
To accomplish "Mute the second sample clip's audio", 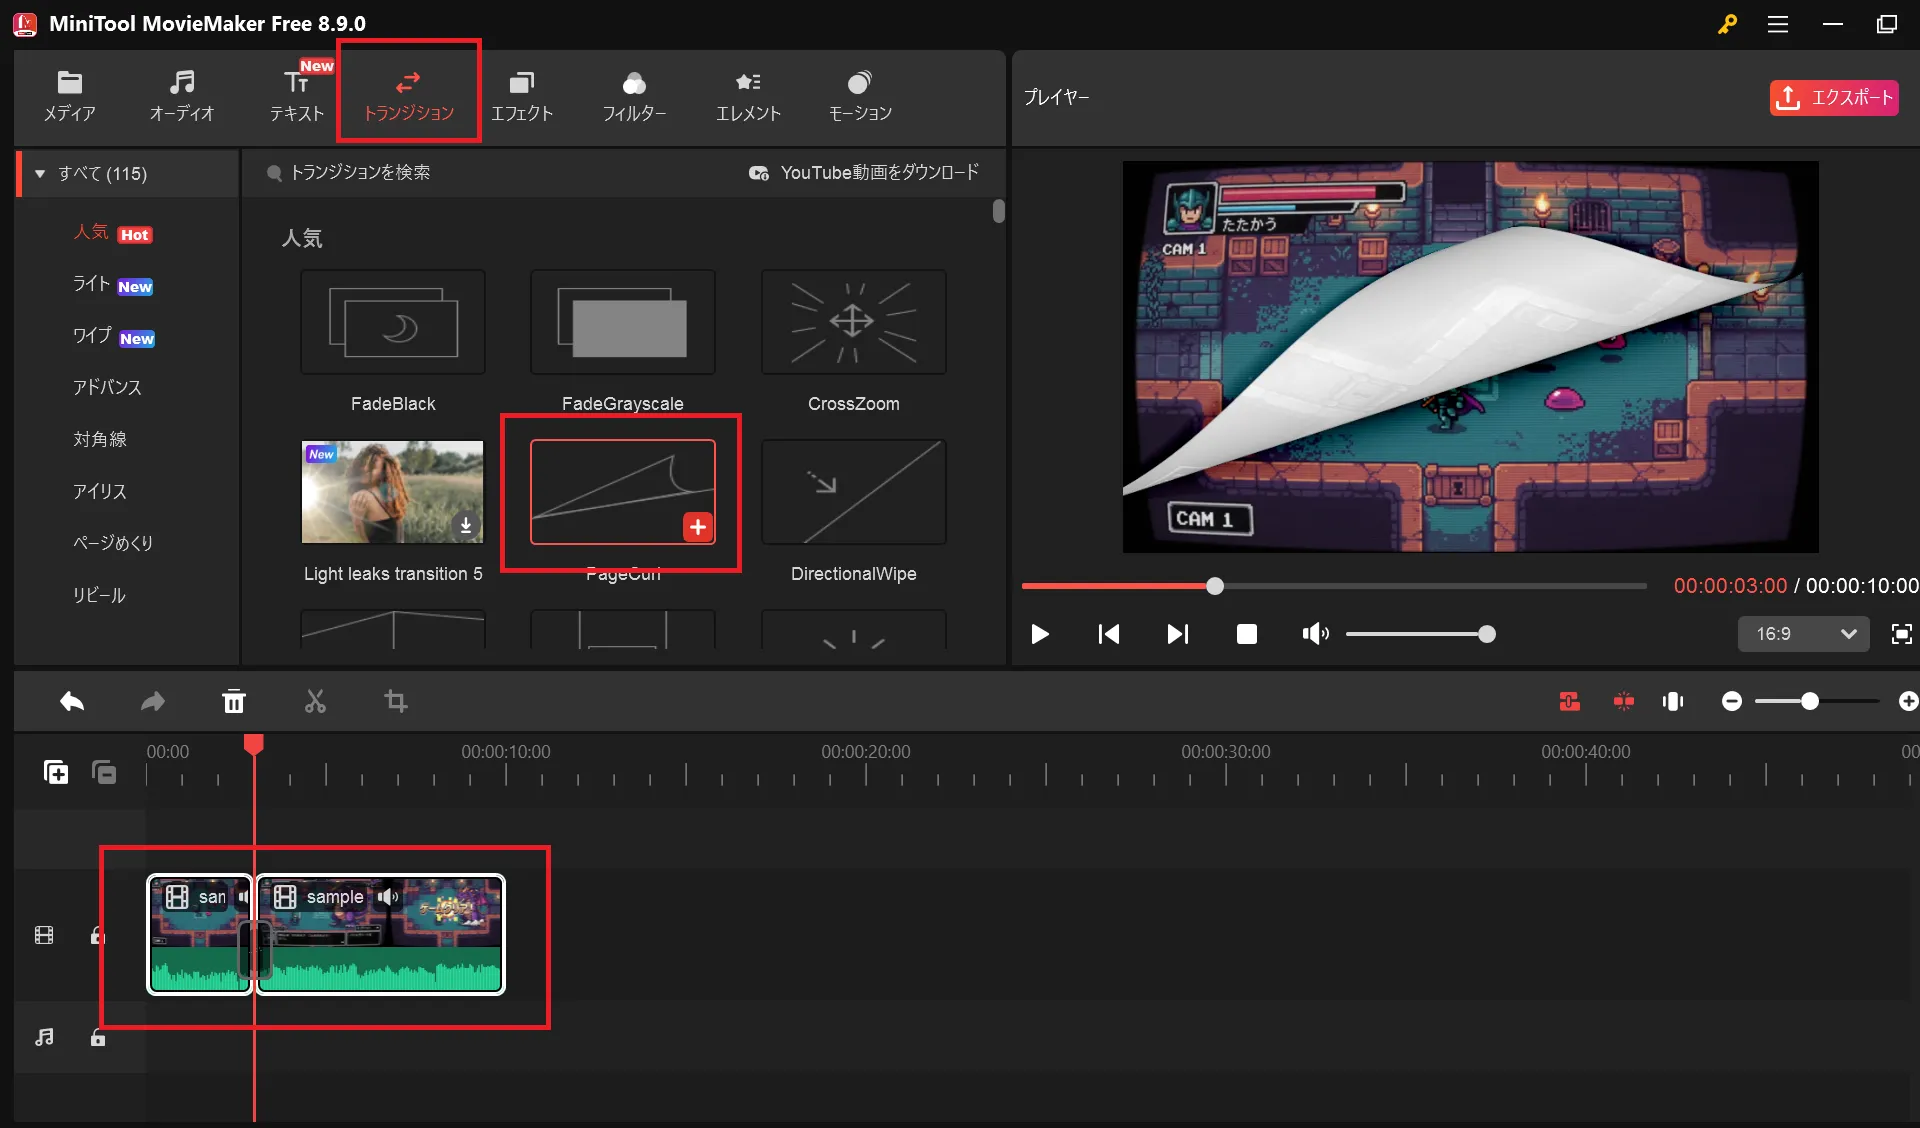I will tap(388, 897).
